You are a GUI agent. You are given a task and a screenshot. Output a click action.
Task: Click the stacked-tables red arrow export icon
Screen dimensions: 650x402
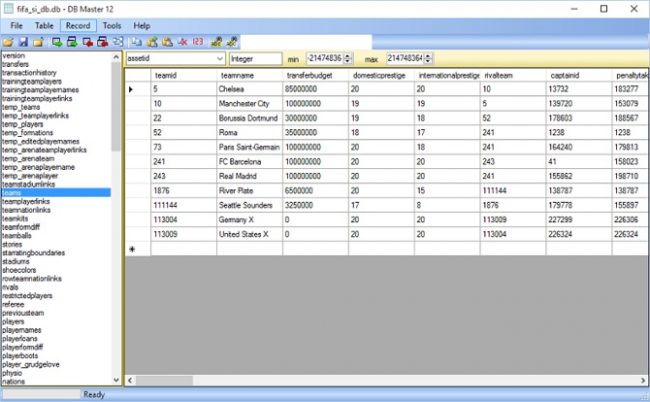[x=103, y=42]
